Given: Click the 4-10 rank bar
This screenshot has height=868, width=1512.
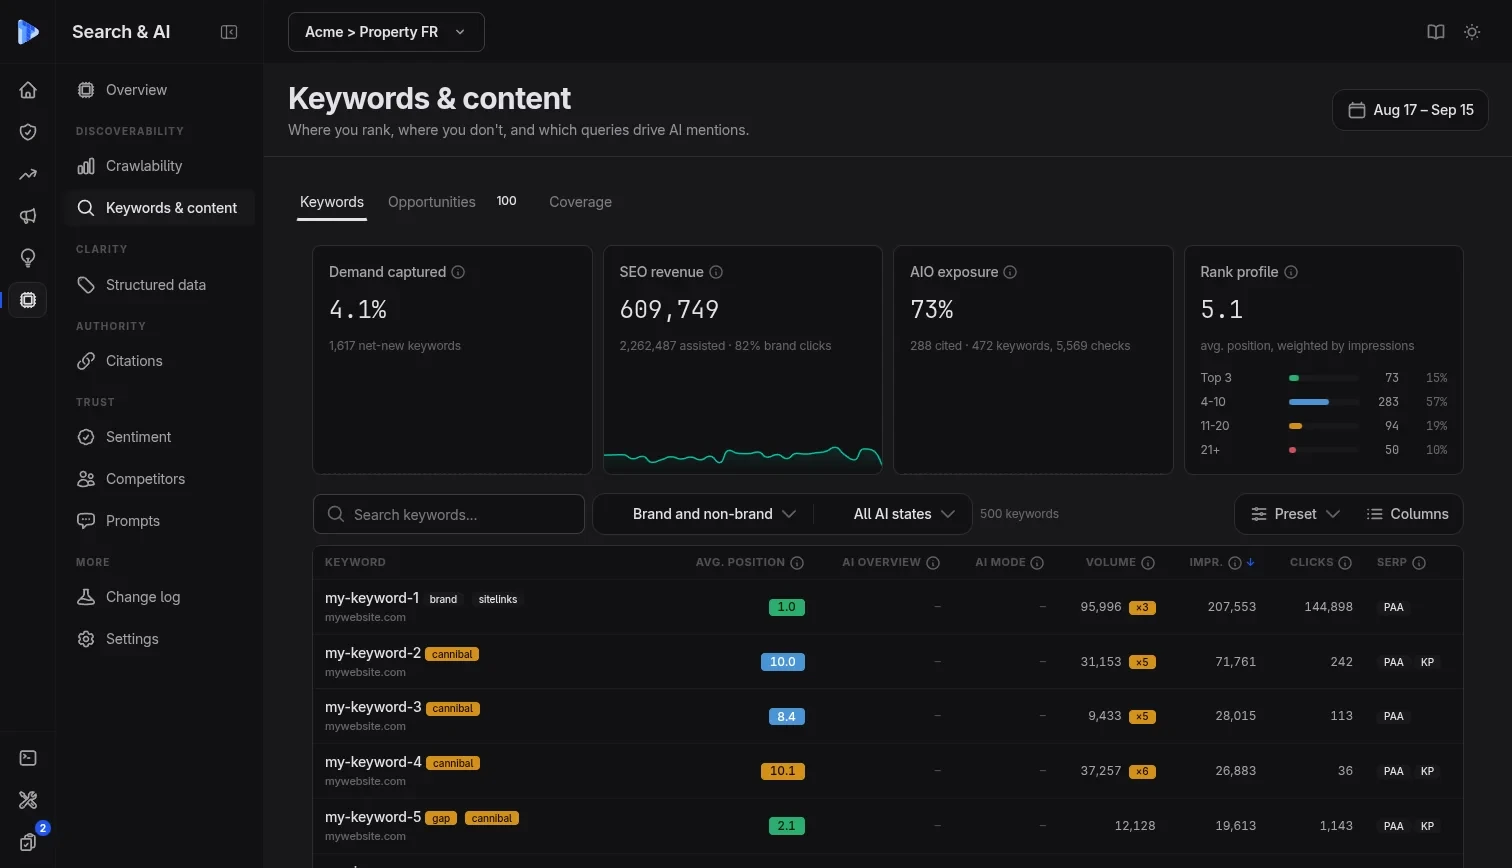Looking at the screenshot, I should coord(1323,402).
